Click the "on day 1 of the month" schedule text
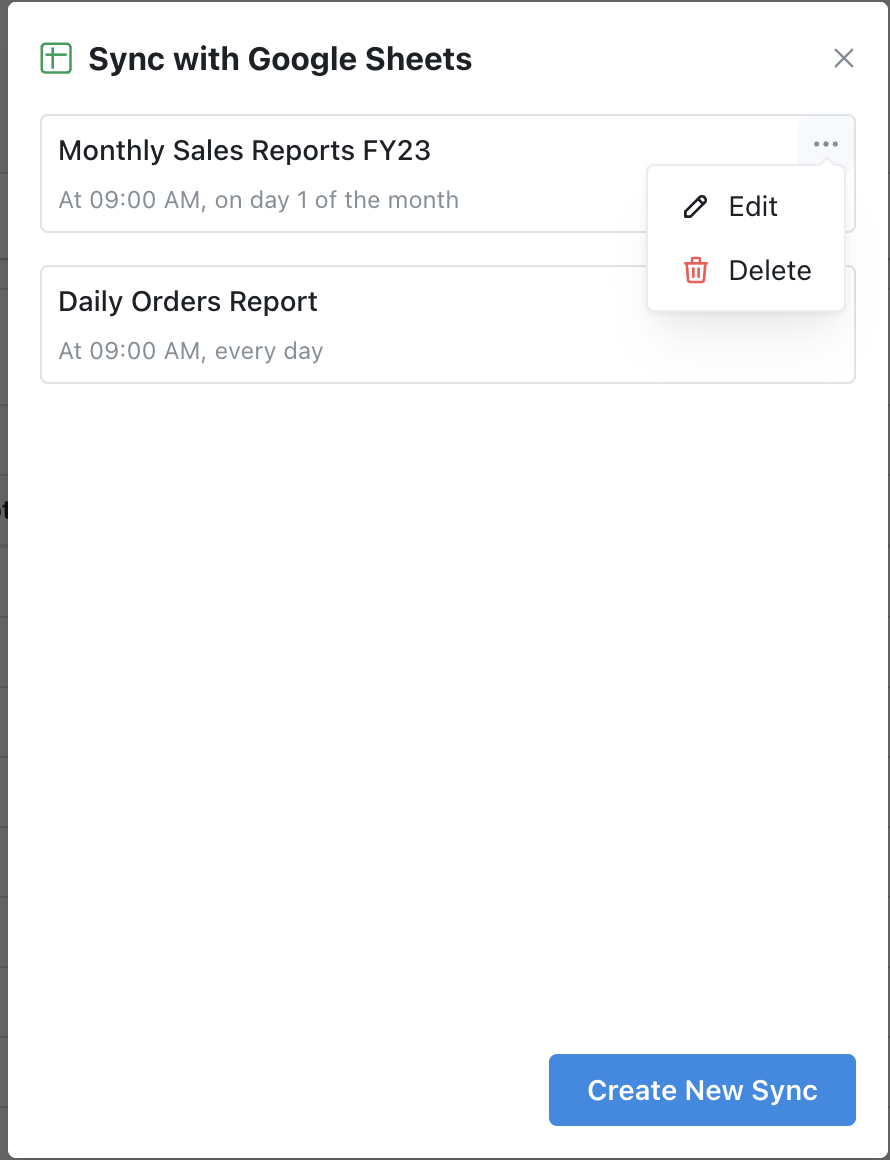Screen dimensions: 890x1160 [x=337, y=200]
